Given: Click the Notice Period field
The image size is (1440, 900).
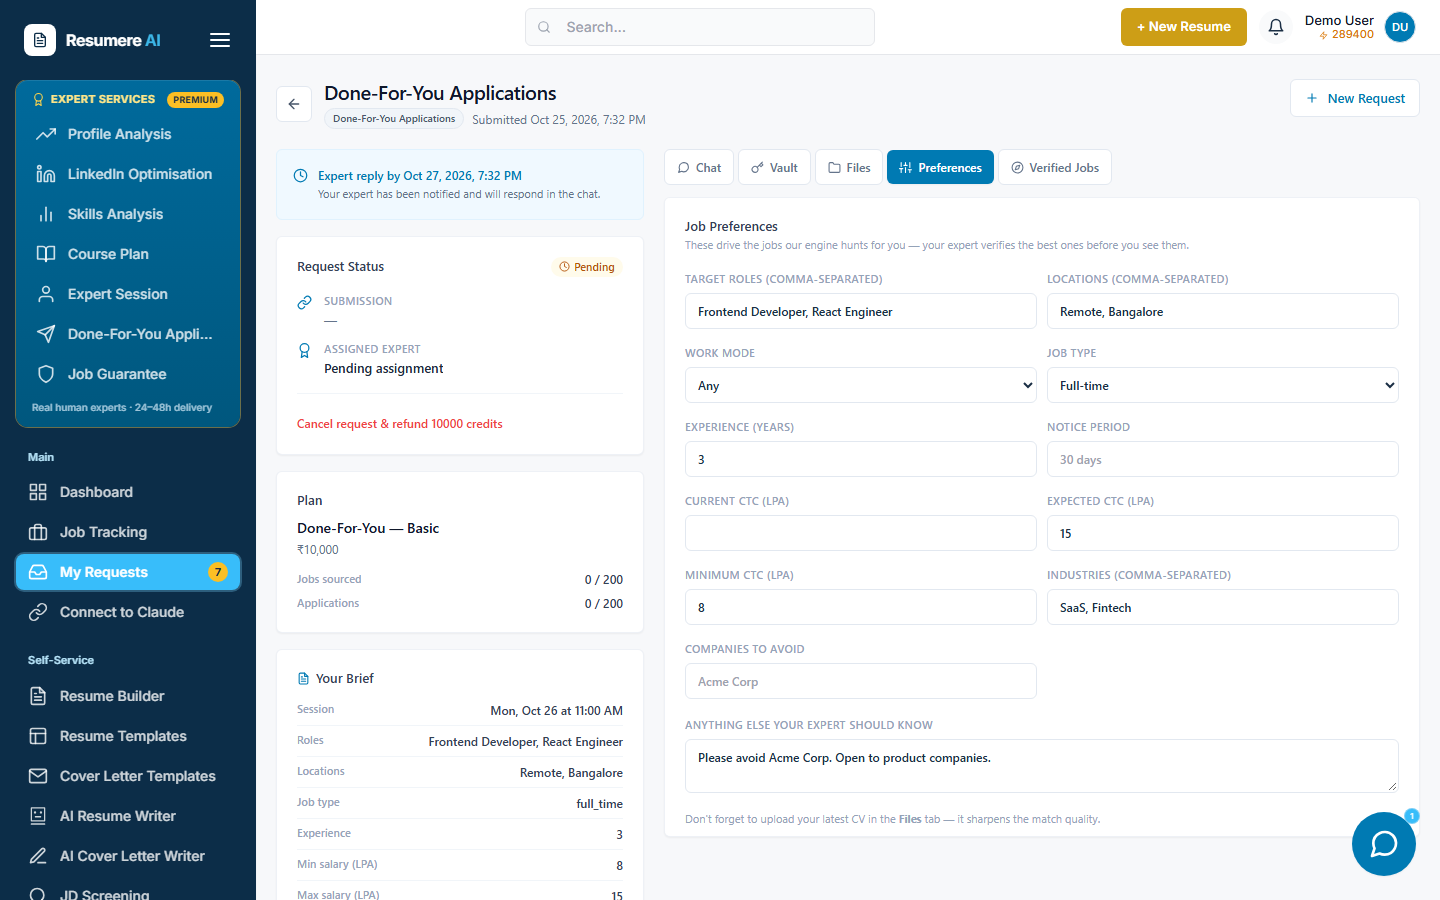Looking at the screenshot, I should [1223, 459].
